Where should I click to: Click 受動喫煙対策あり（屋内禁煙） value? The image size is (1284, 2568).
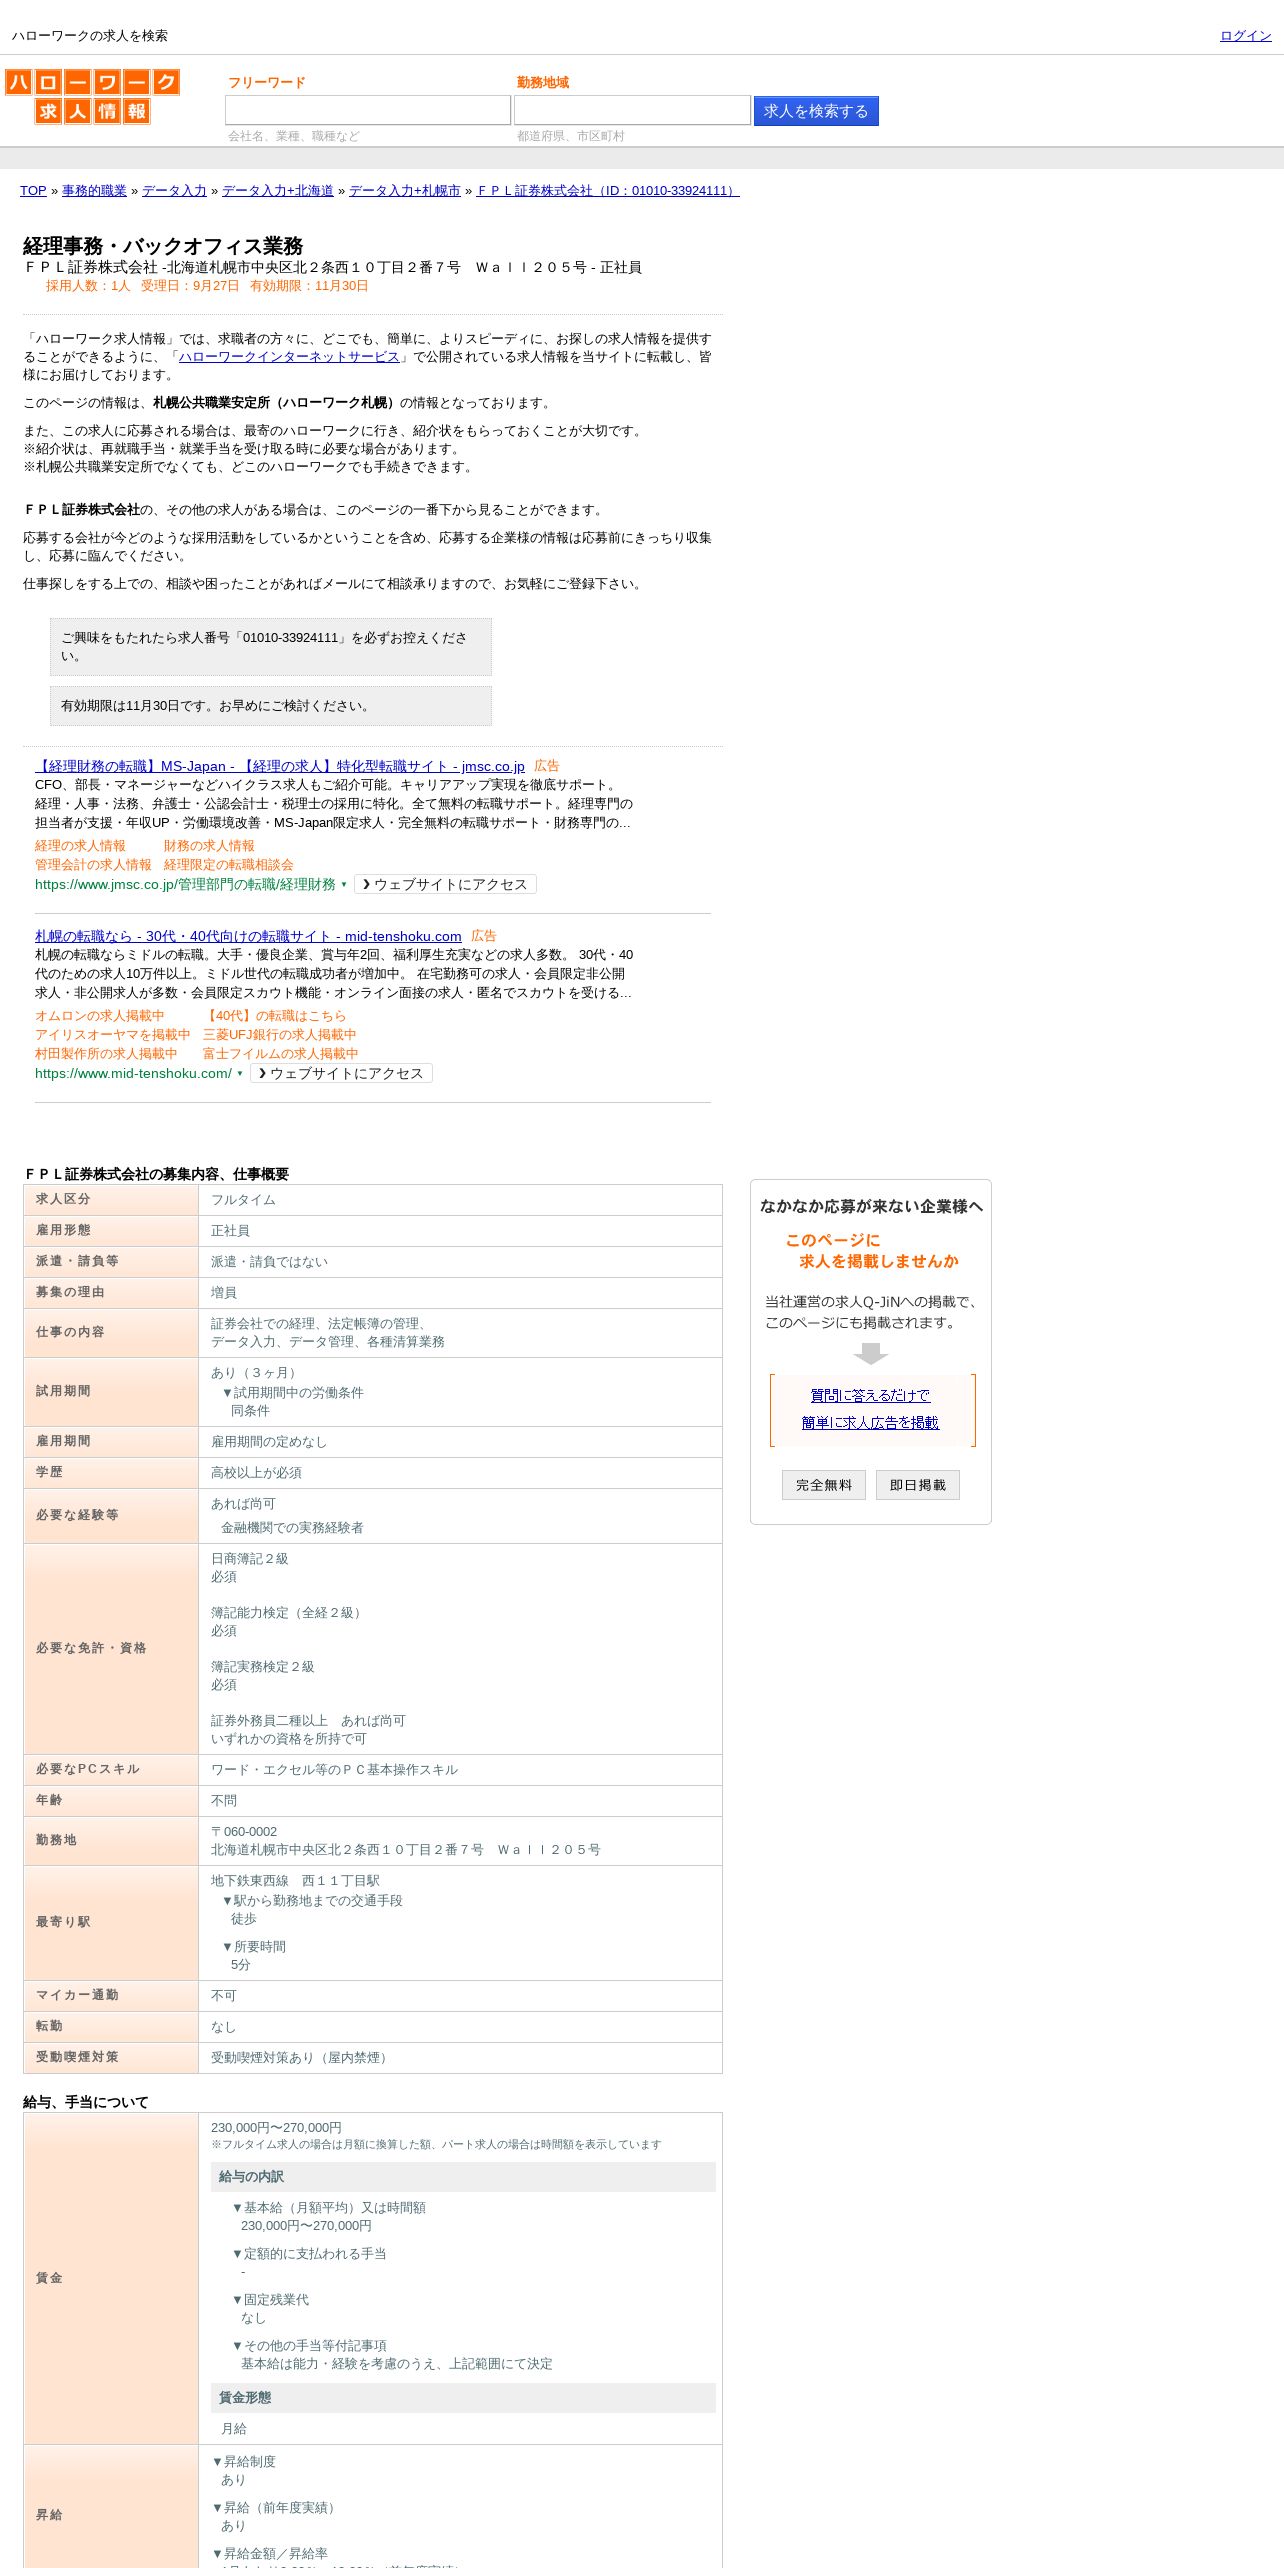click(301, 2058)
